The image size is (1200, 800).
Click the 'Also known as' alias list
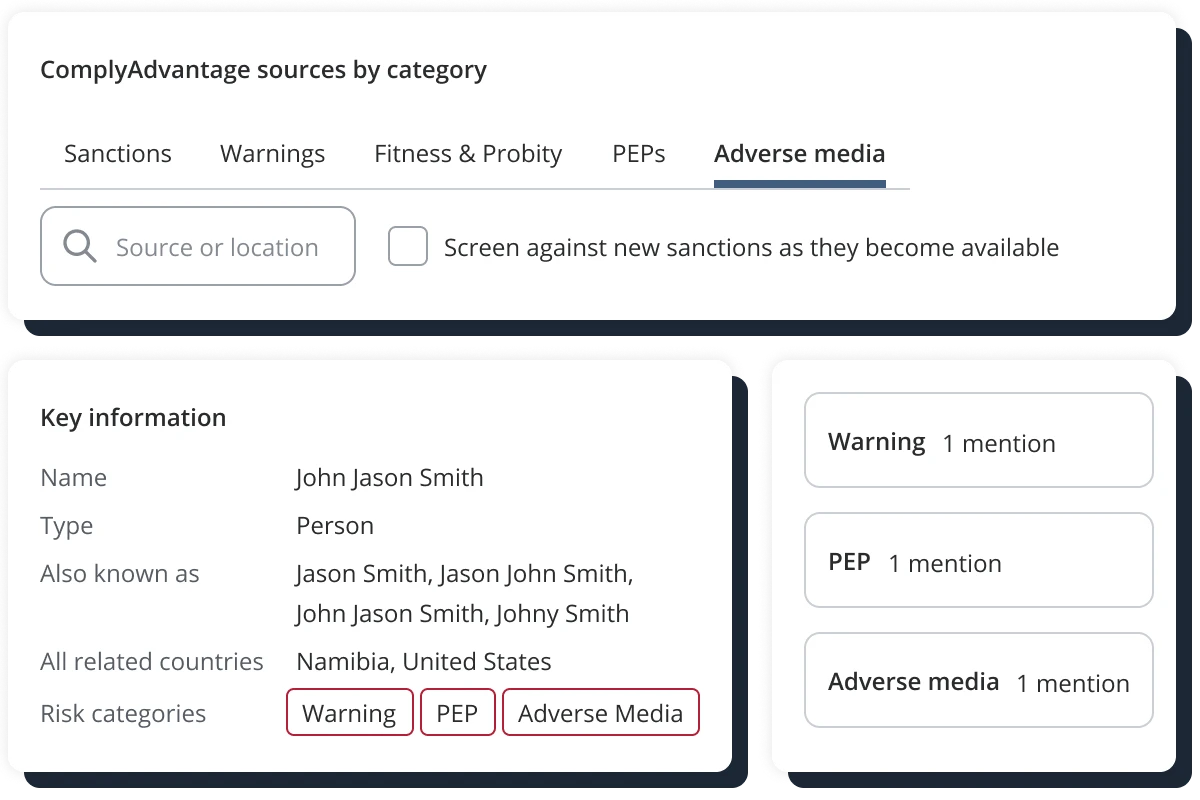pyautogui.click(x=464, y=594)
